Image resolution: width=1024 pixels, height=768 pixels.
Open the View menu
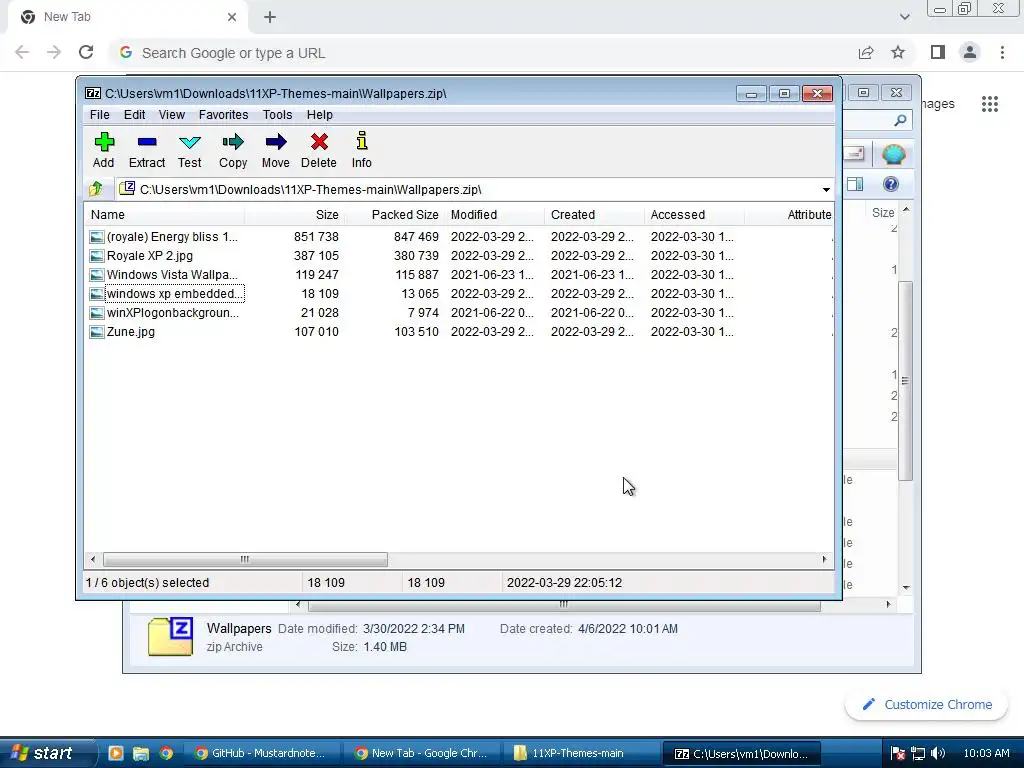click(172, 115)
